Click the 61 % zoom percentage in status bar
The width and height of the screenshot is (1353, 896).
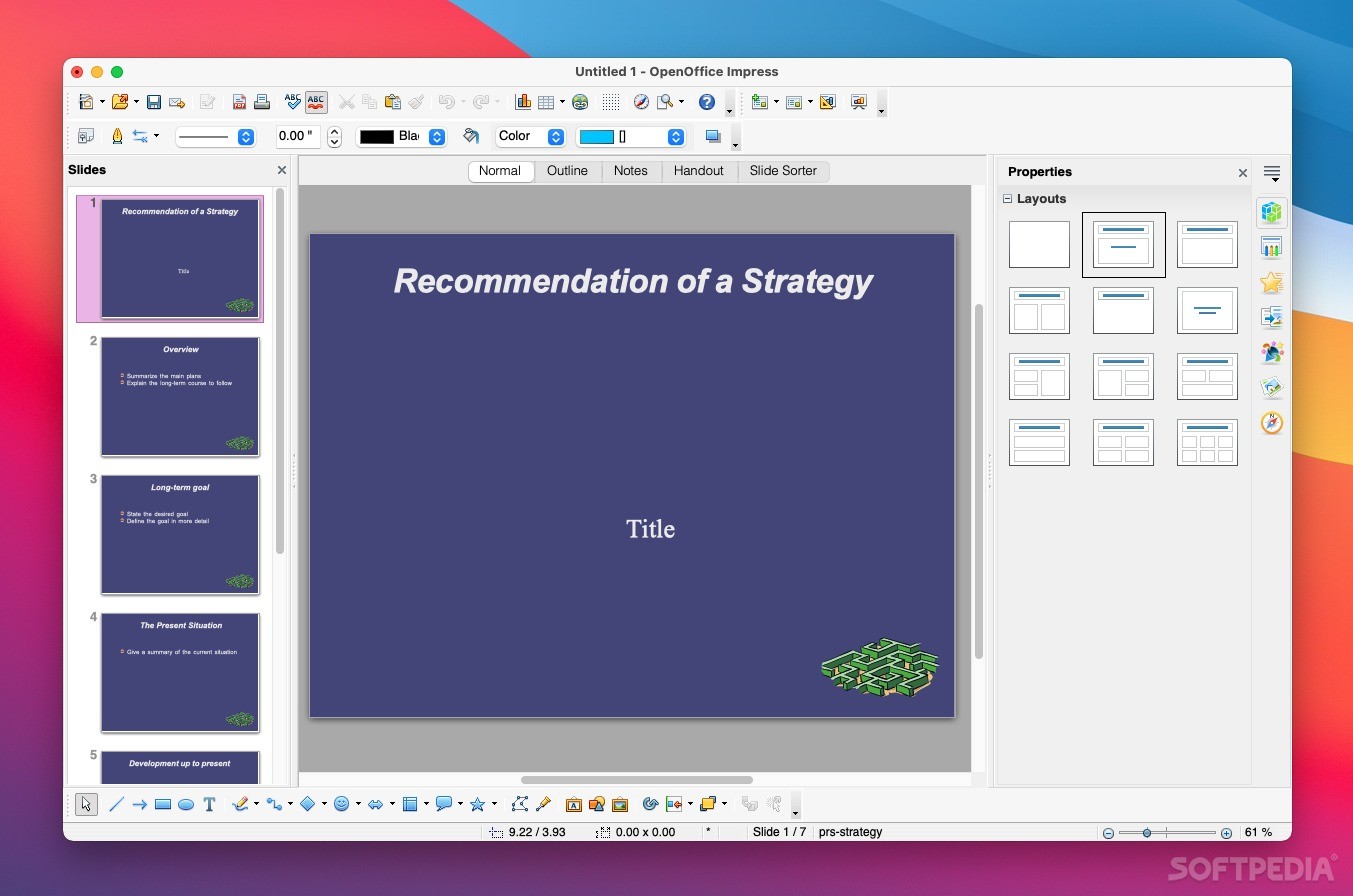[x=1259, y=832]
